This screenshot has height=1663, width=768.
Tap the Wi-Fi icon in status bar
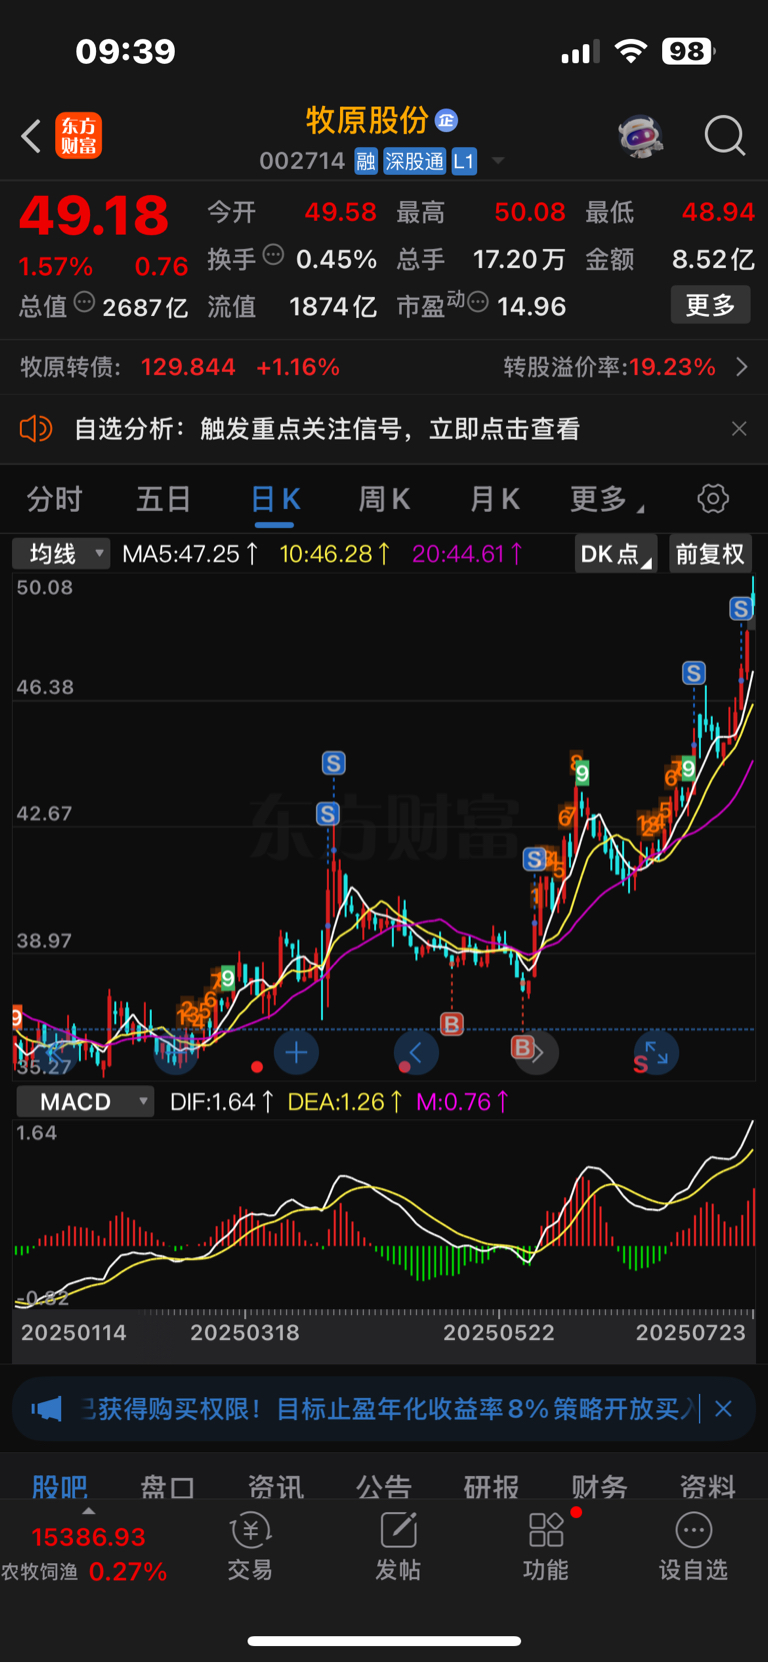(x=631, y=51)
